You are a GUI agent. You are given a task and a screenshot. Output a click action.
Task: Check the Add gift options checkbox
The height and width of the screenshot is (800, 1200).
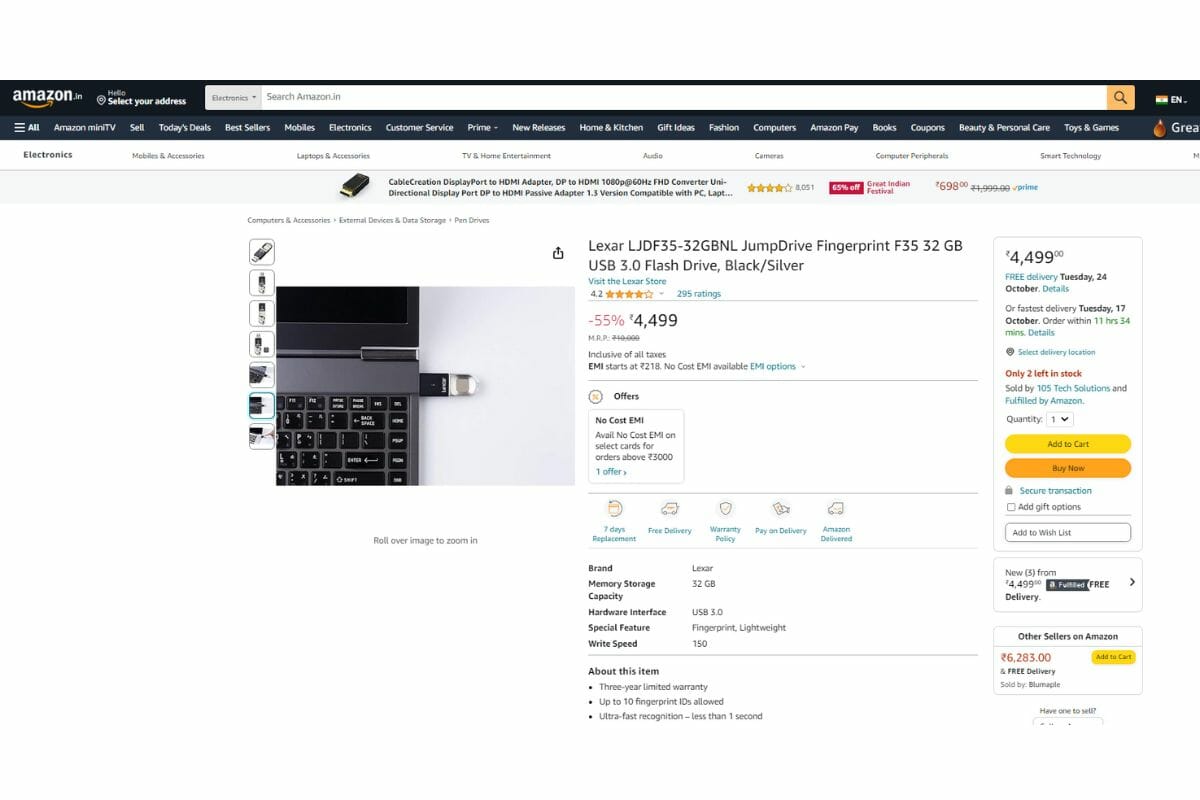point(1011,507)
